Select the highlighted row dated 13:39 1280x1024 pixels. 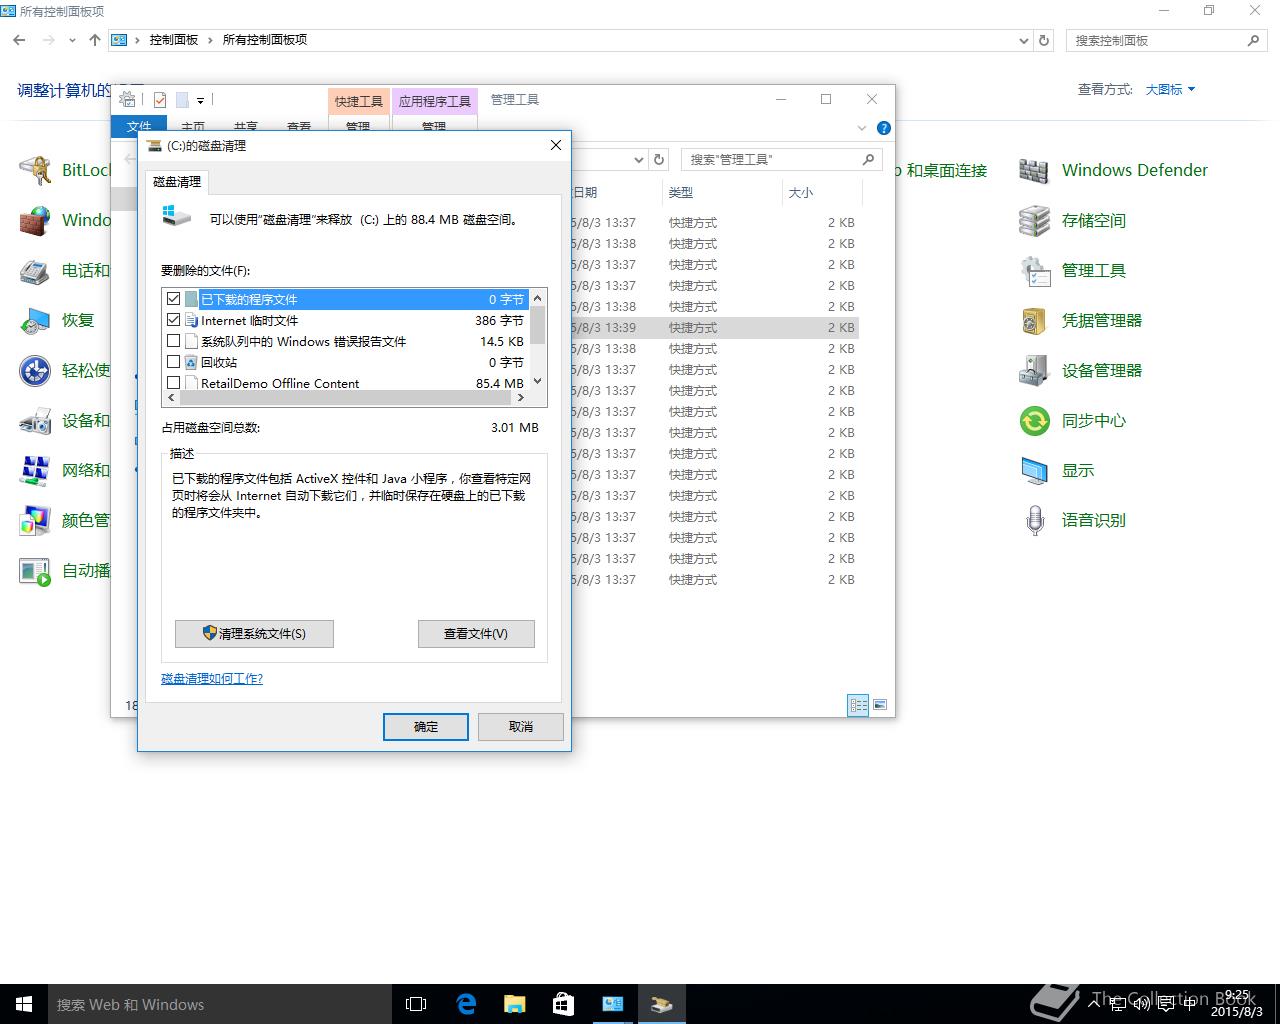[714, 328]
